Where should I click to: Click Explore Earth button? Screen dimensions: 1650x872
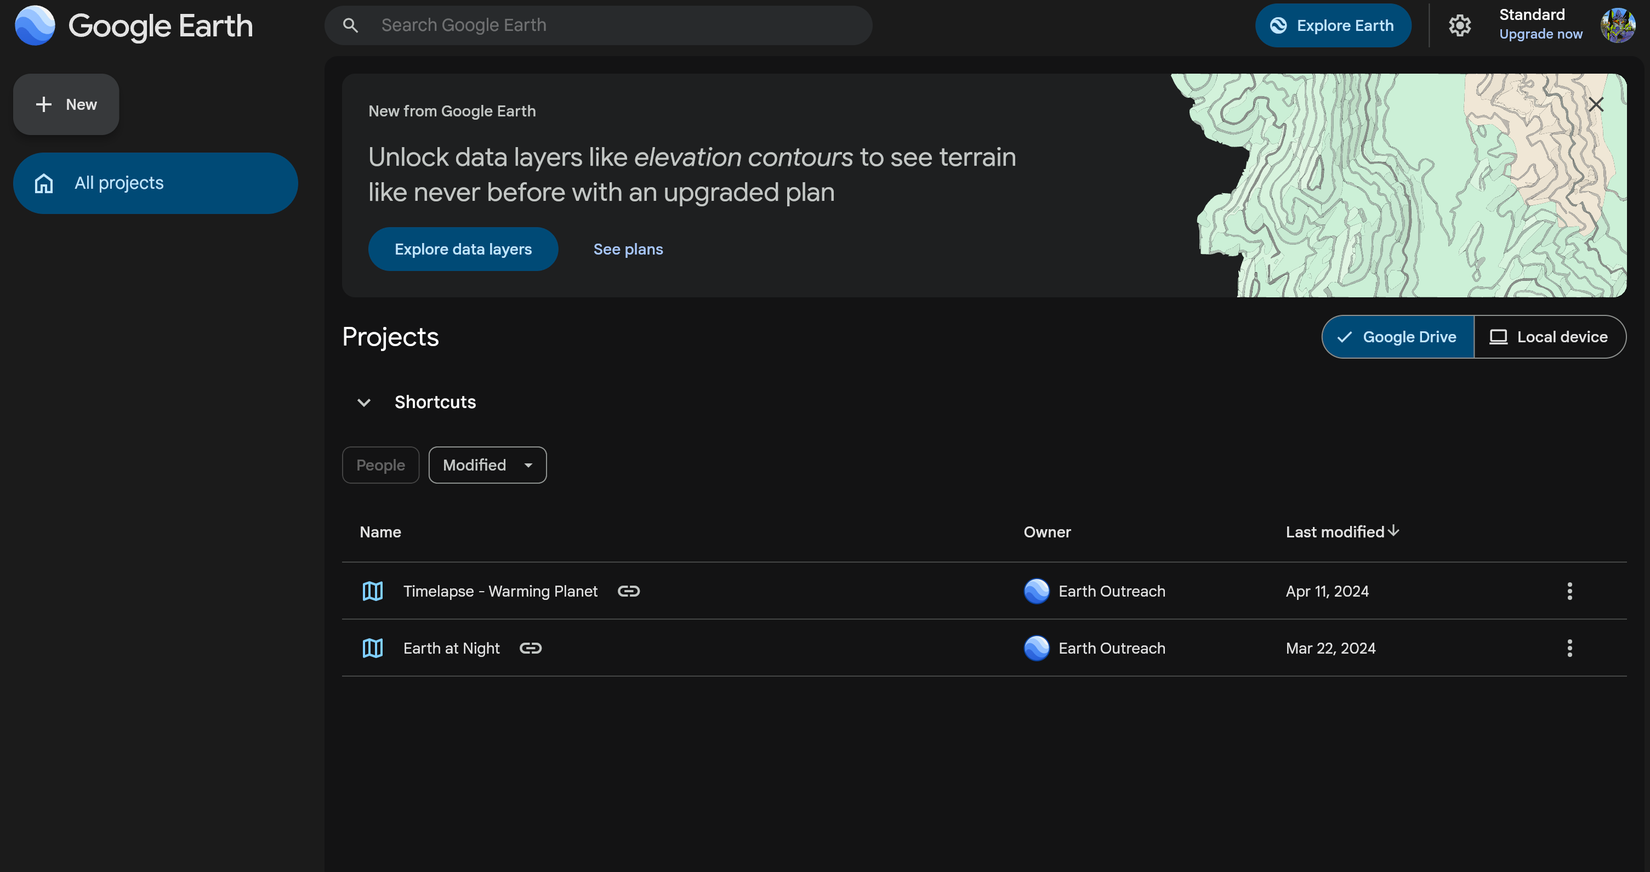(1333, 25)
